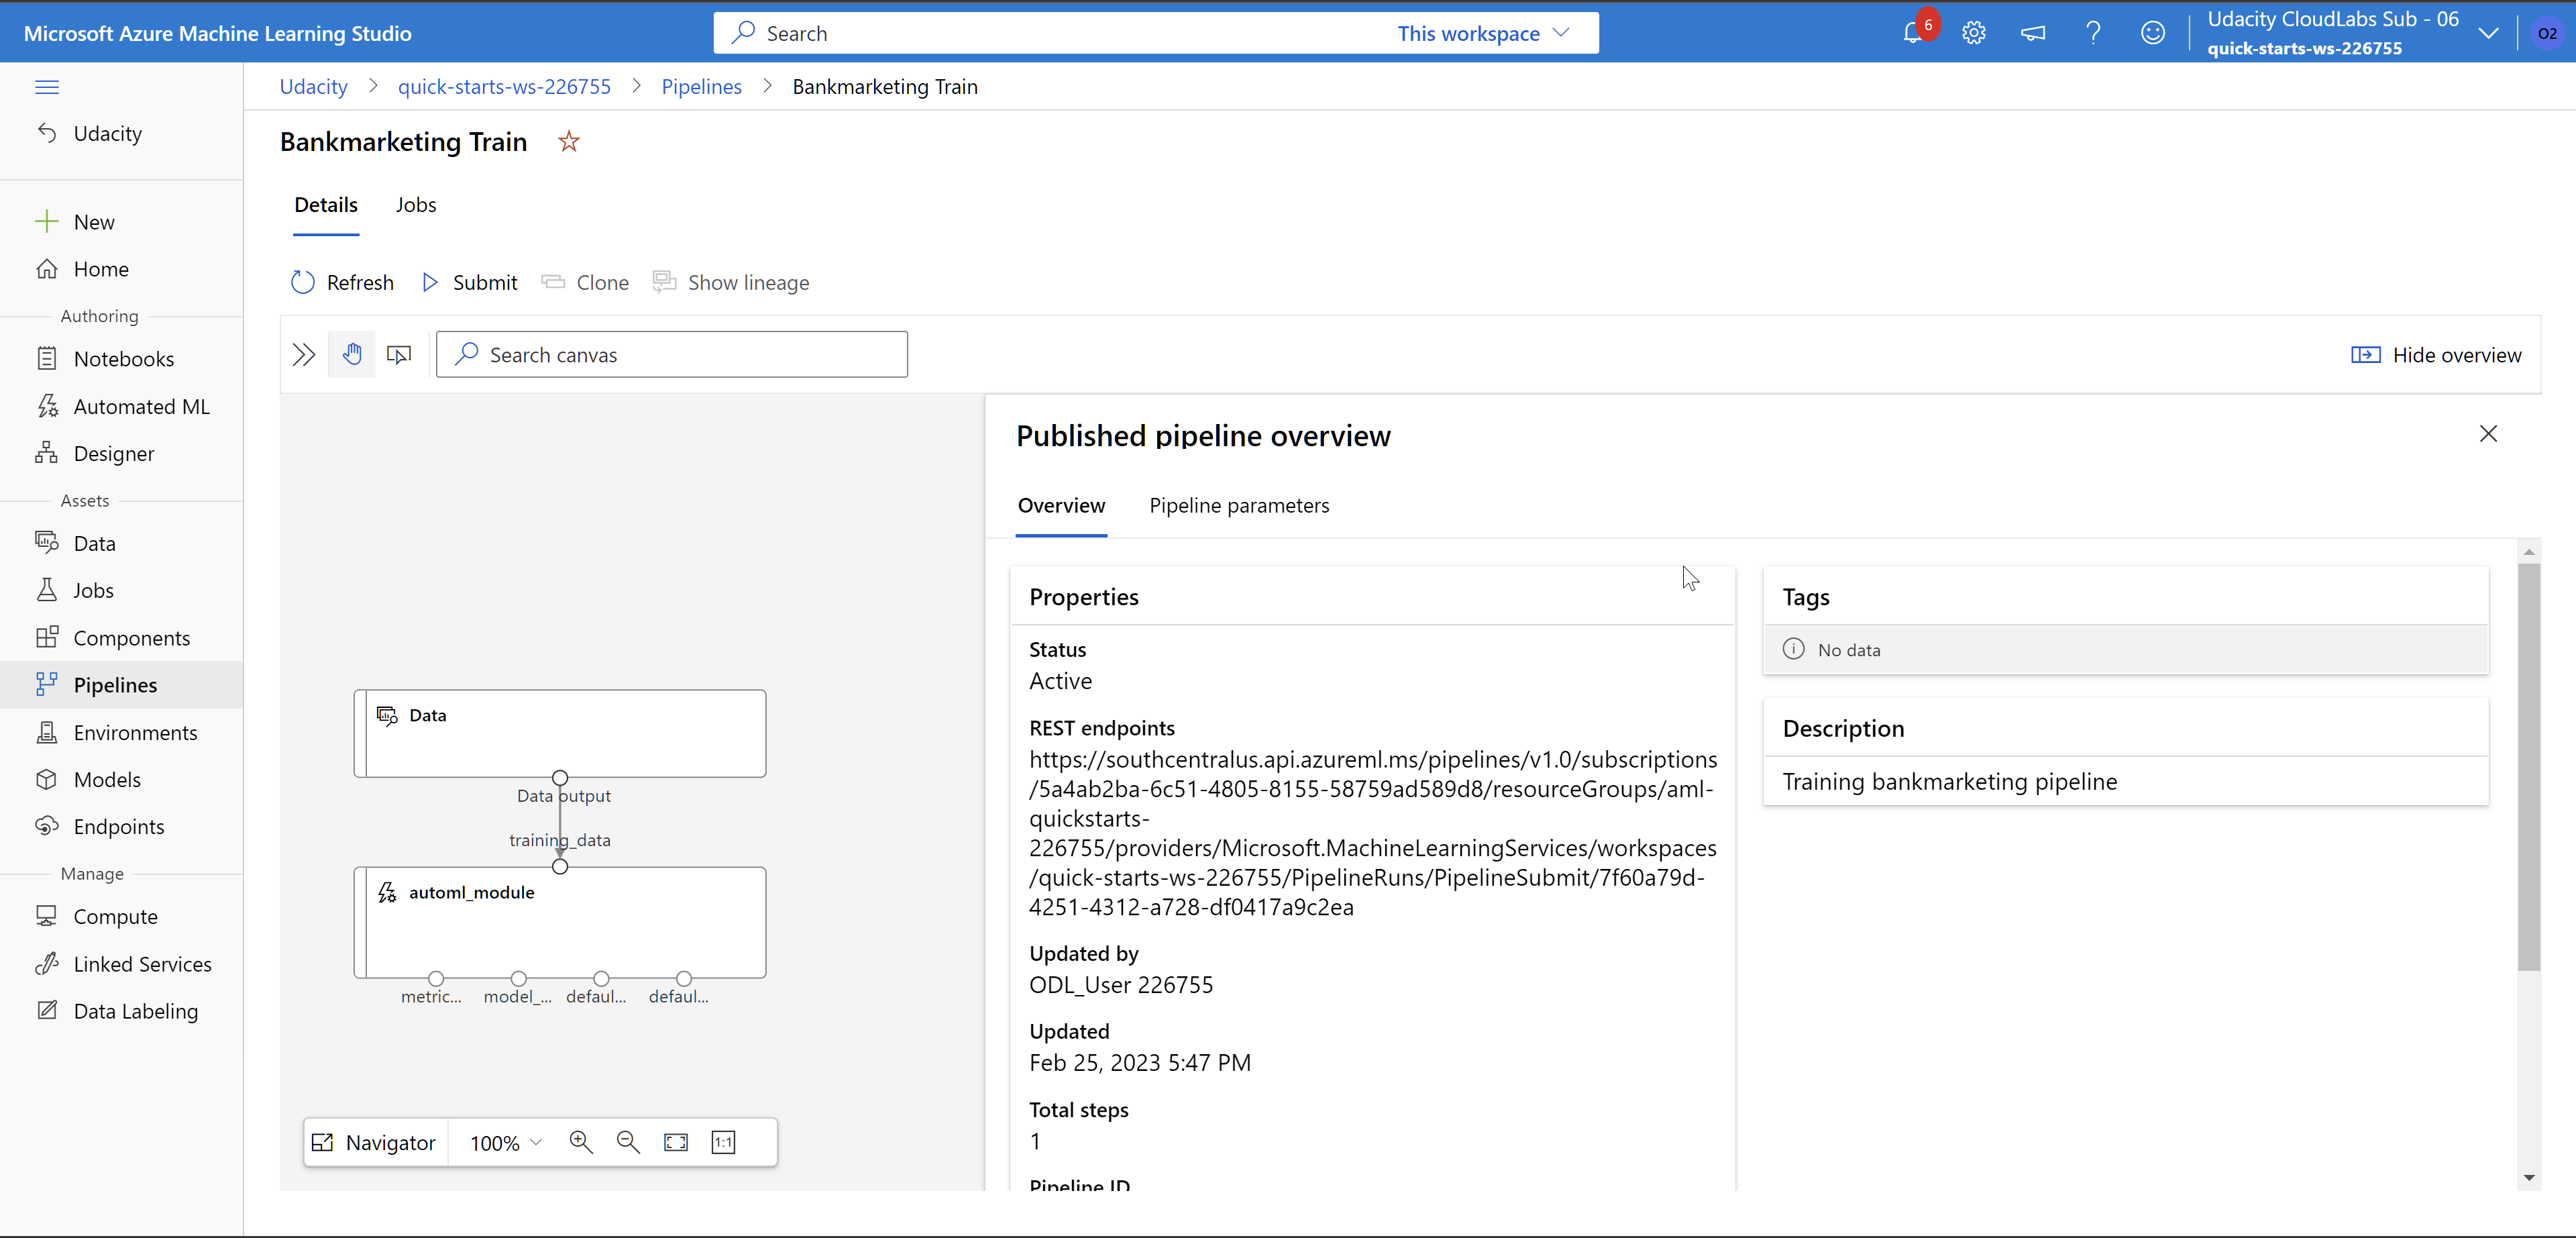The width and height of the screenshot is (2576, 1238).
Task: Collapse the left navigation with hamburger icon
Action: 47,87
